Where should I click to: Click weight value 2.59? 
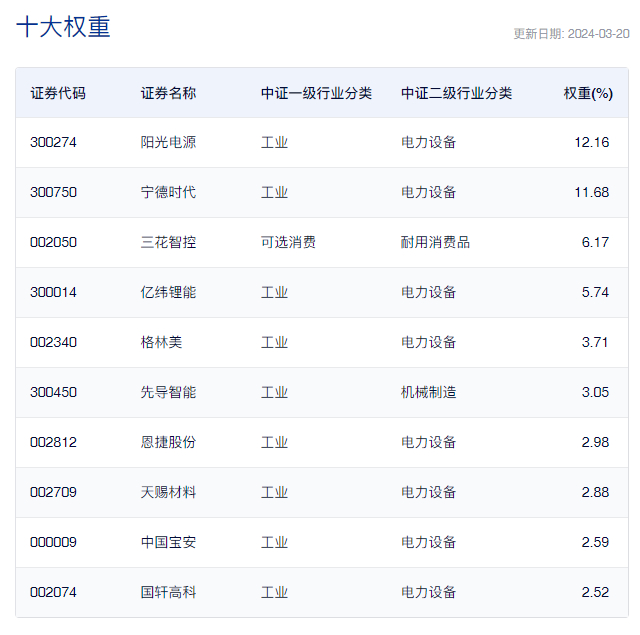tap(596, 542)
